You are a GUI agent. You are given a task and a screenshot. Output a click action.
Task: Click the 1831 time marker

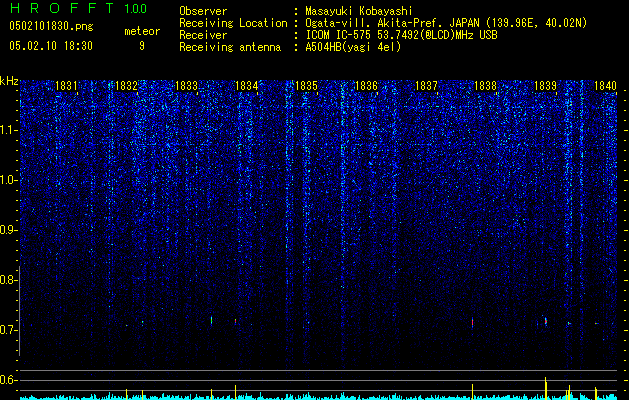[x=66, y=86]
